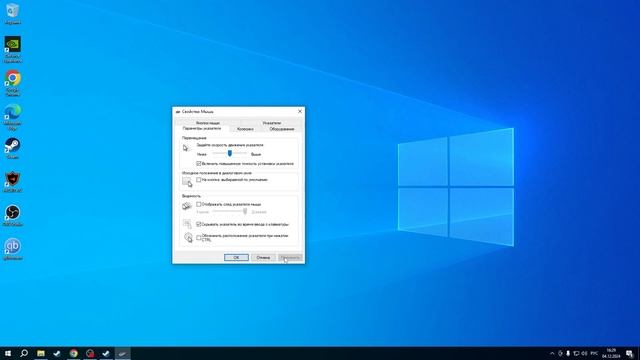Click the red circular app taskbar icon

tap(90, 353)
